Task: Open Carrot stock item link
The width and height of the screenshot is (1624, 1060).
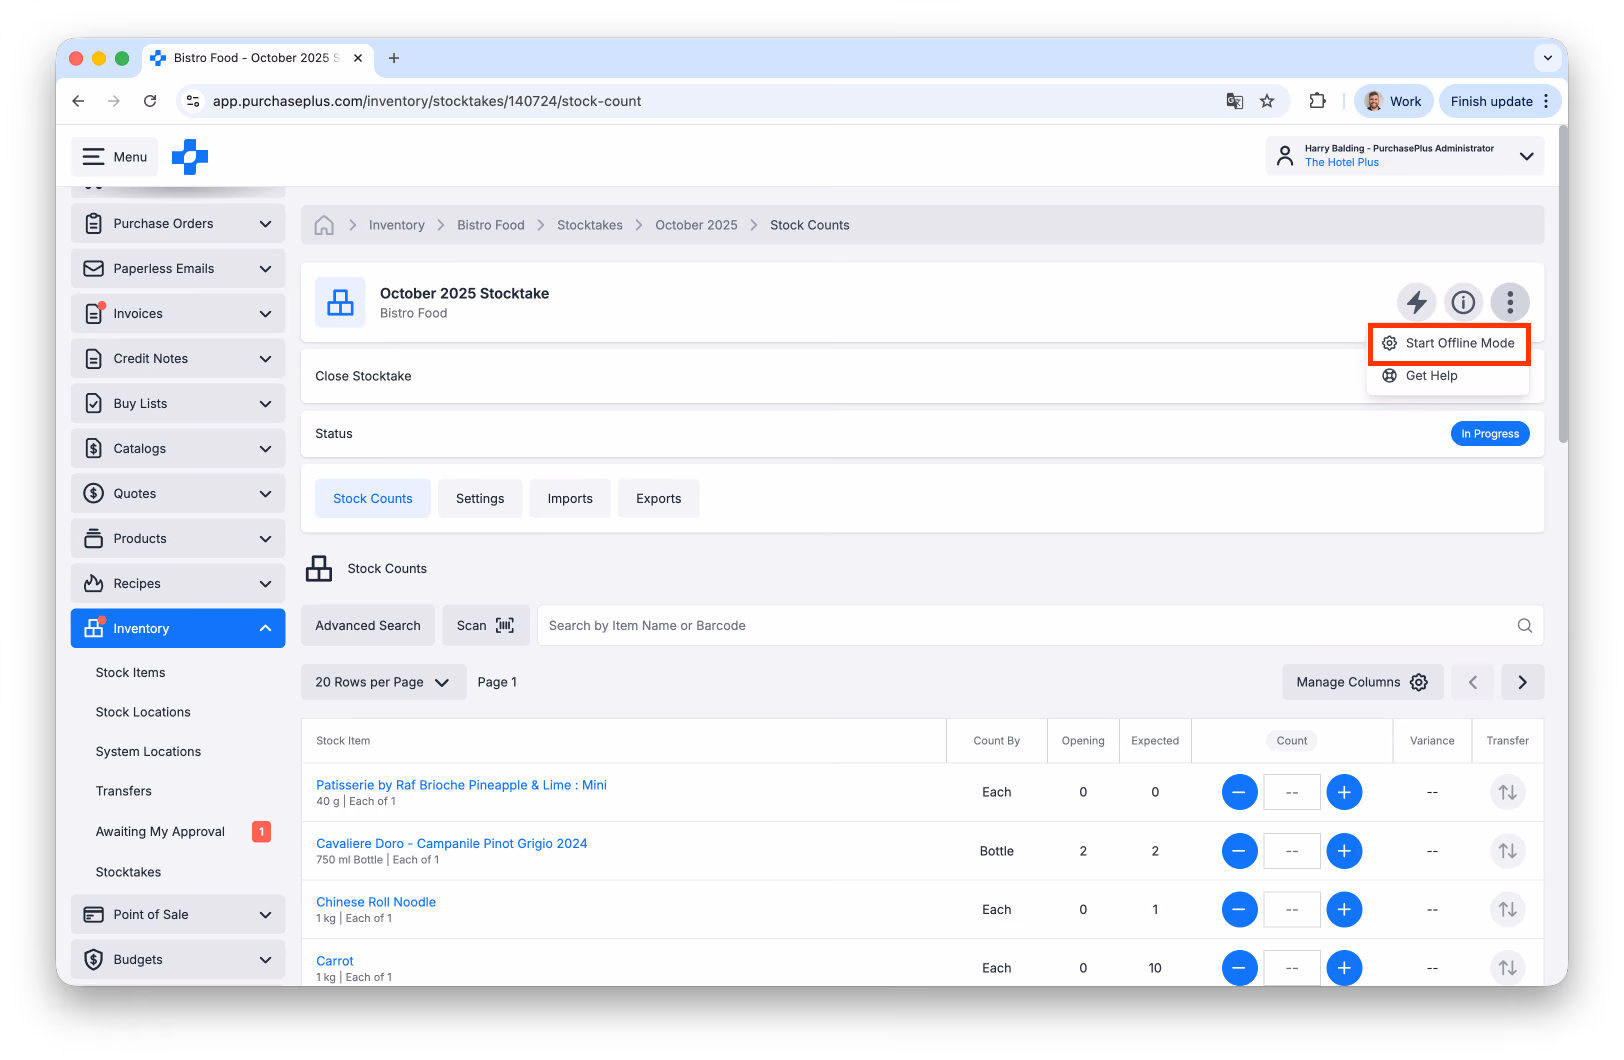Action: [x=335, y=961]
